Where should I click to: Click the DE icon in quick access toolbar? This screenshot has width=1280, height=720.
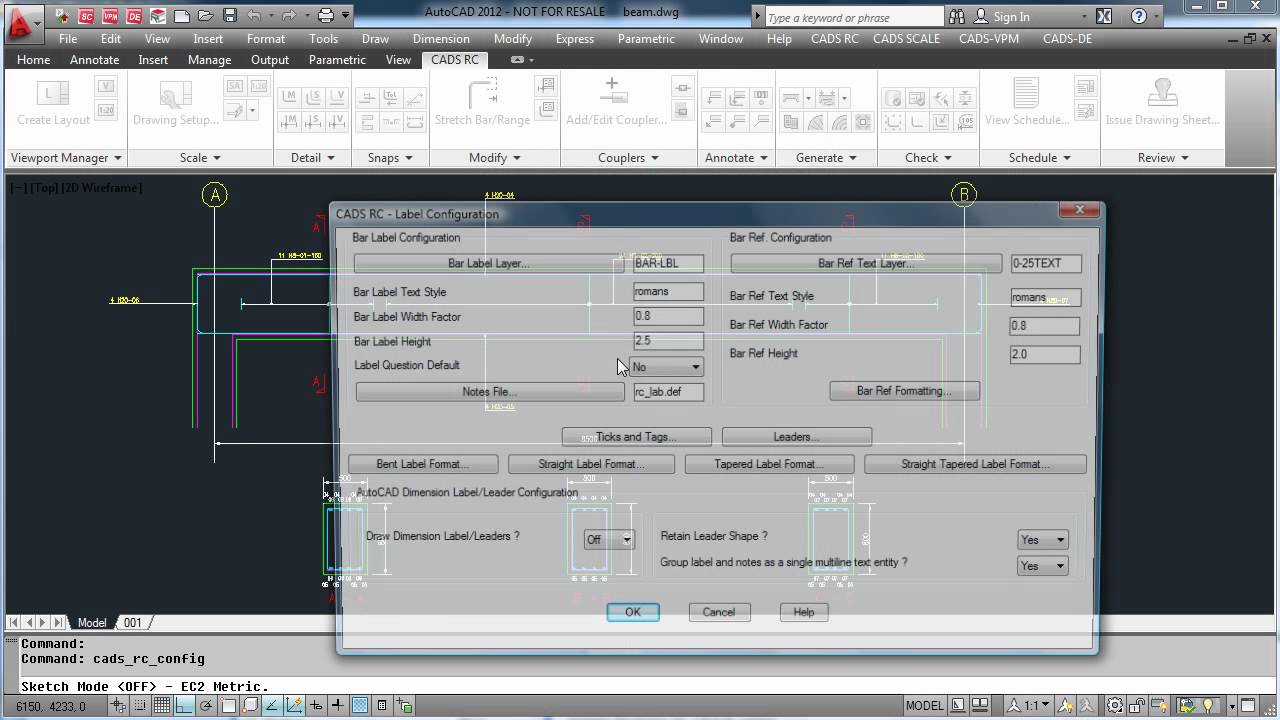134,16
